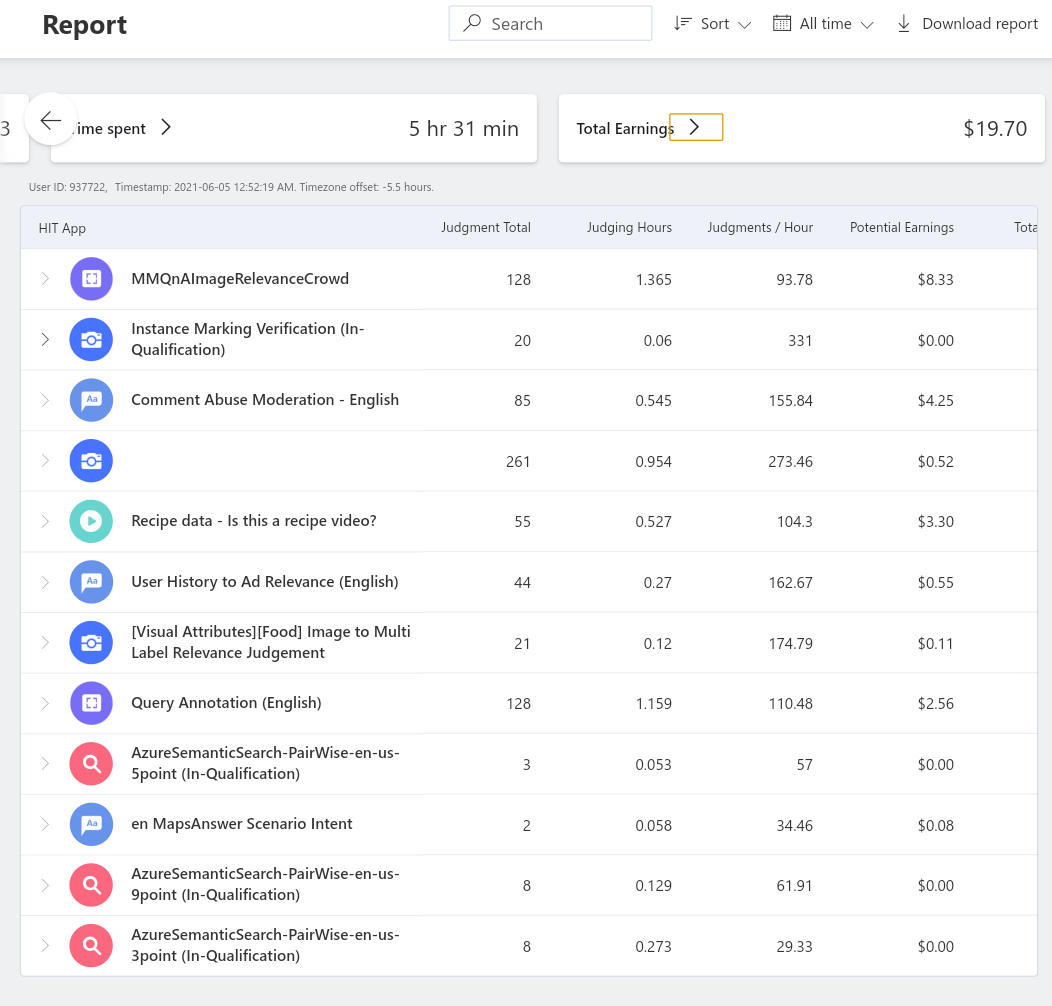This screenshot has height=1006, width=1052.
Task: Expand the Recipe data row chevron
Action: (x=45, y=521)
